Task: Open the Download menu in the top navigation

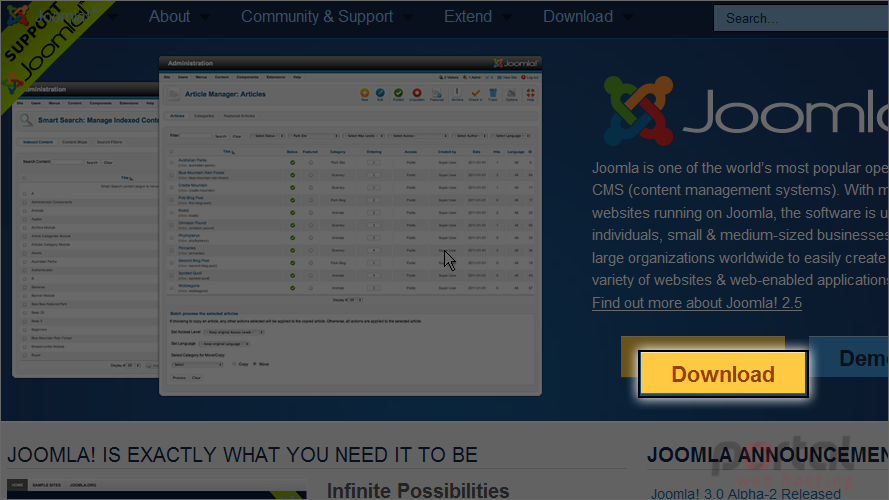Action: coord(587,17)
